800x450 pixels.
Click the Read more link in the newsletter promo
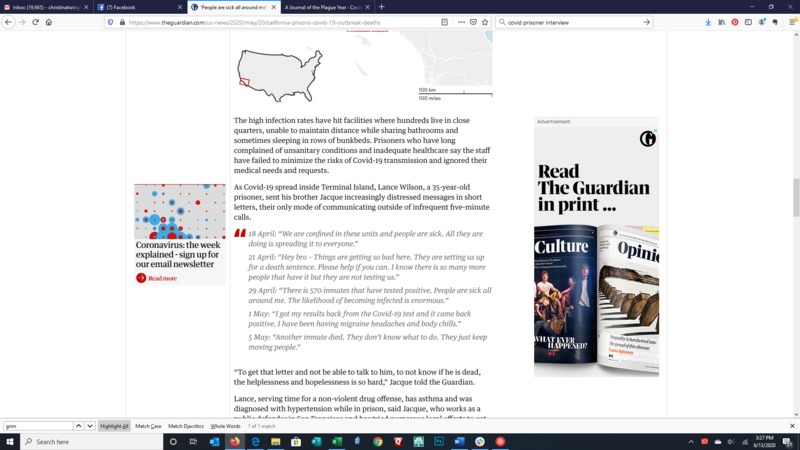[162, 278]
